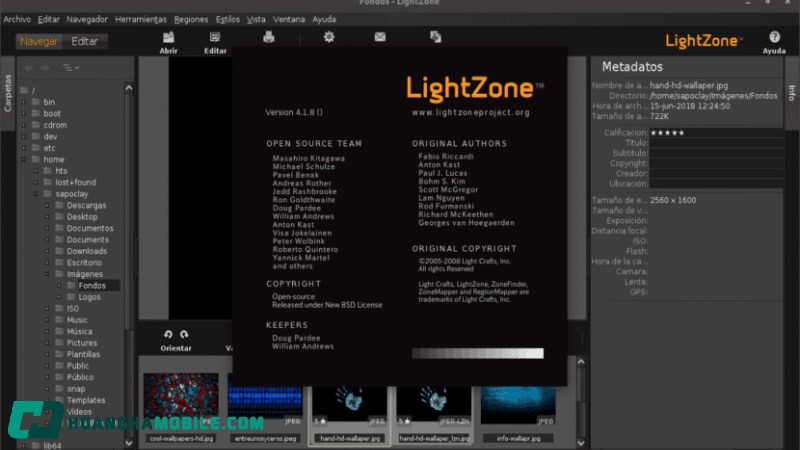The image size is (800, 450).
Task: Click the www.lightzoneproject.org link
Action: click(470, 113)
